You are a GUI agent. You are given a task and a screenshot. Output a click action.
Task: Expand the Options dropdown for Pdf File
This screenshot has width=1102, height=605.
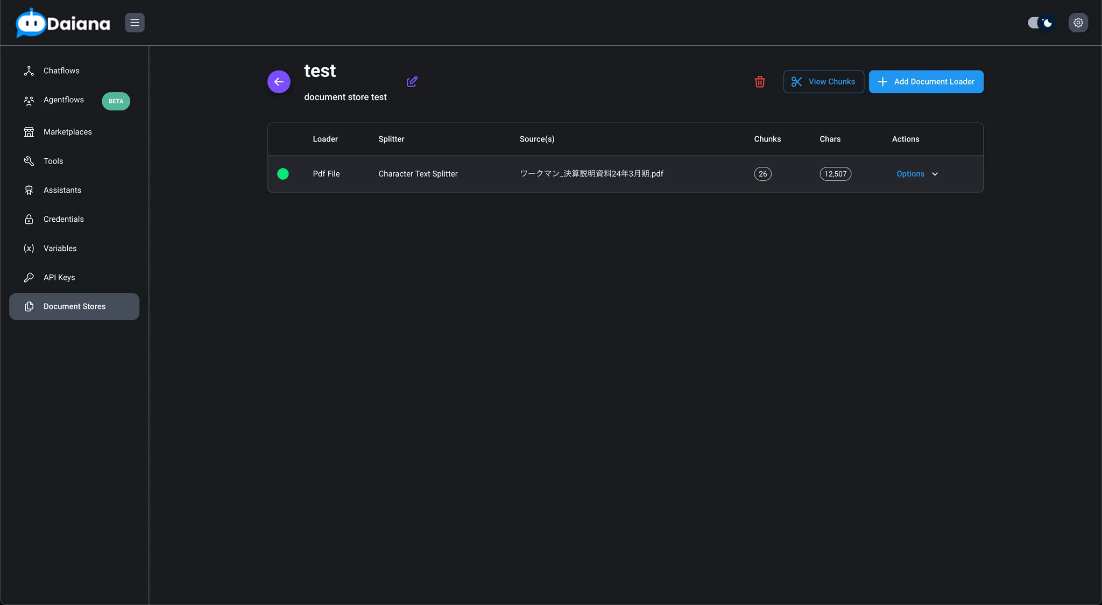910,174
